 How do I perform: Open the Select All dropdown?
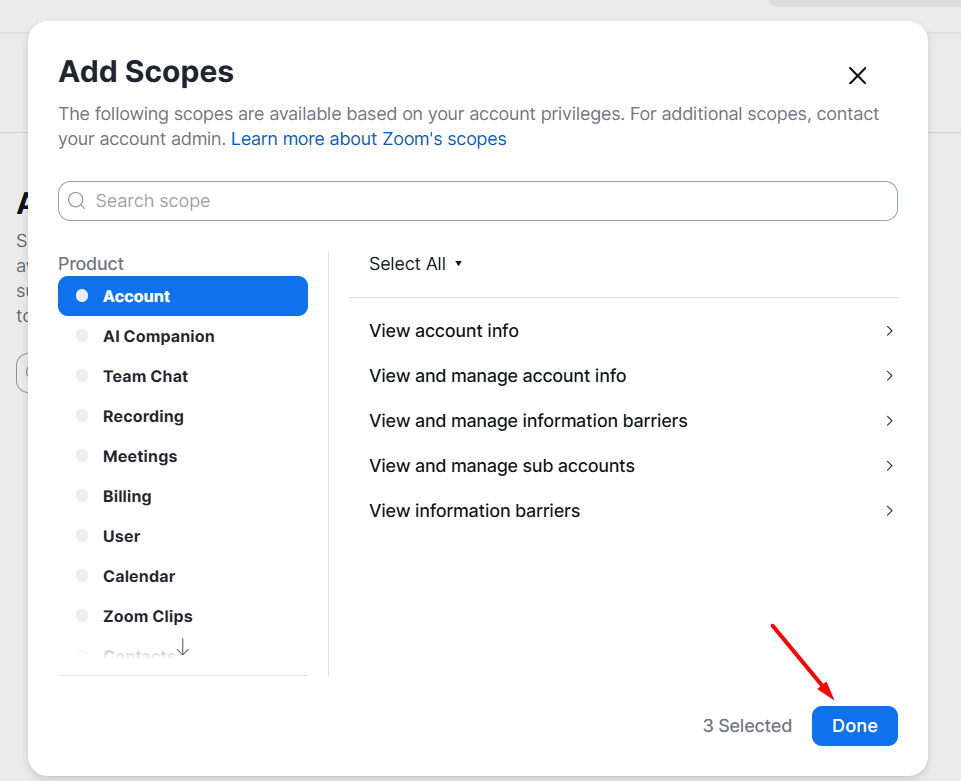416,264
